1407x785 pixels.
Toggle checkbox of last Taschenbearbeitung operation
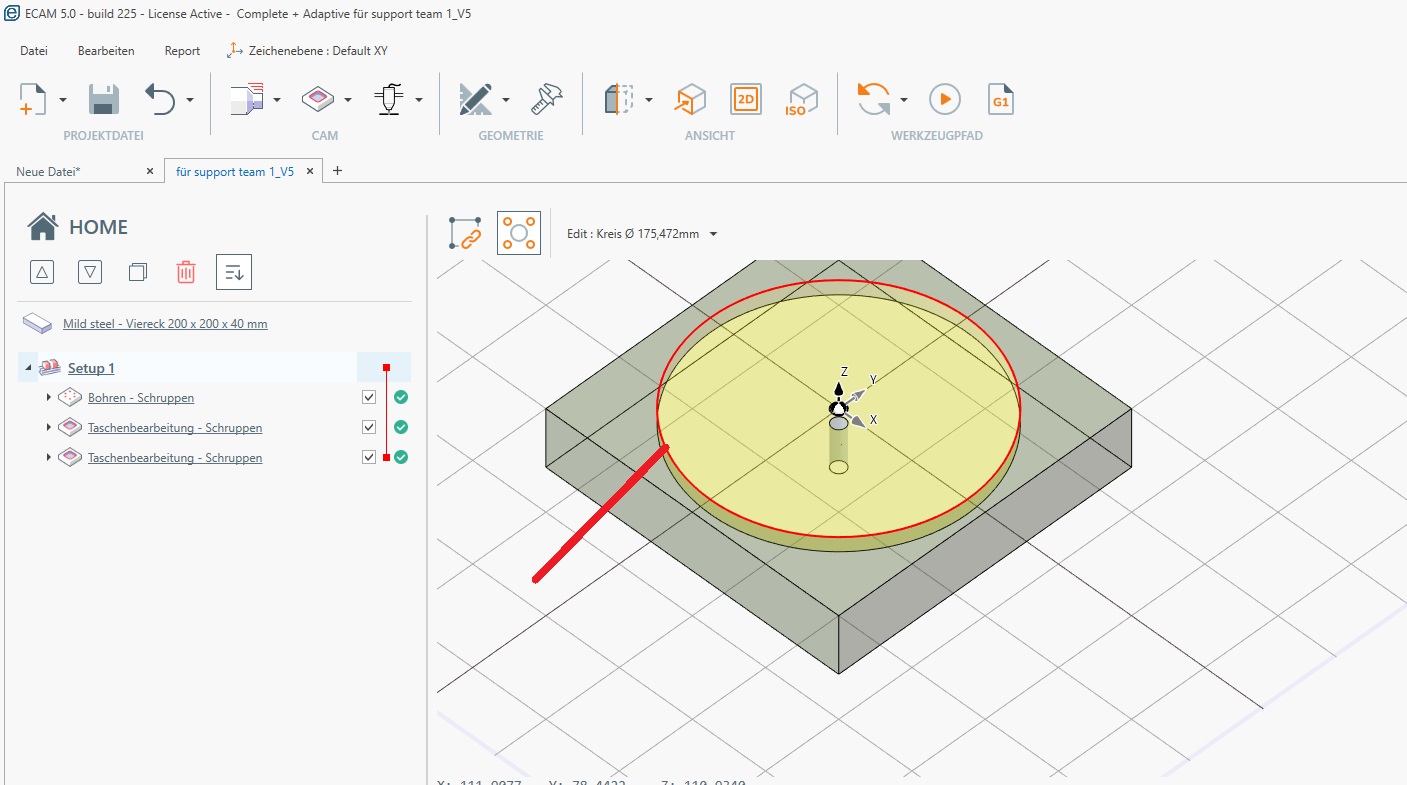click(x=369, y=458)
